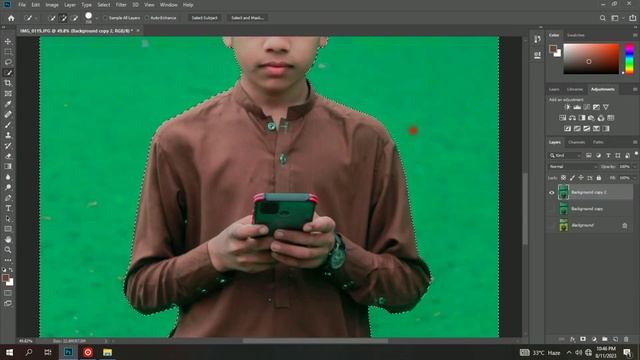Viewport: 640px width, 360px height.
Task: Switch to the Swatches tab
Action: pos(576,36)
